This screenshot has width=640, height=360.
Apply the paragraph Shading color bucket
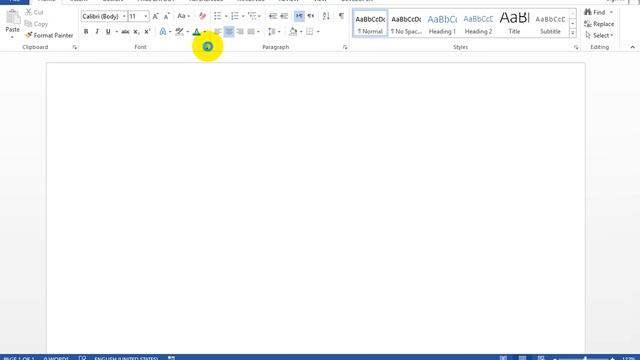coord(293,31)
